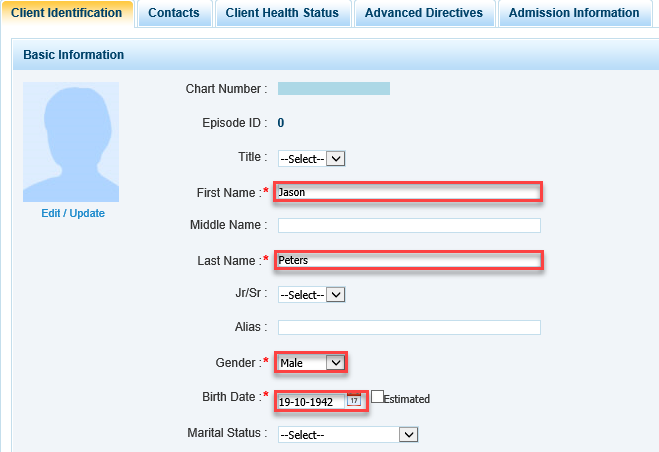Click the Edit / Update photo link

(72, 213)
